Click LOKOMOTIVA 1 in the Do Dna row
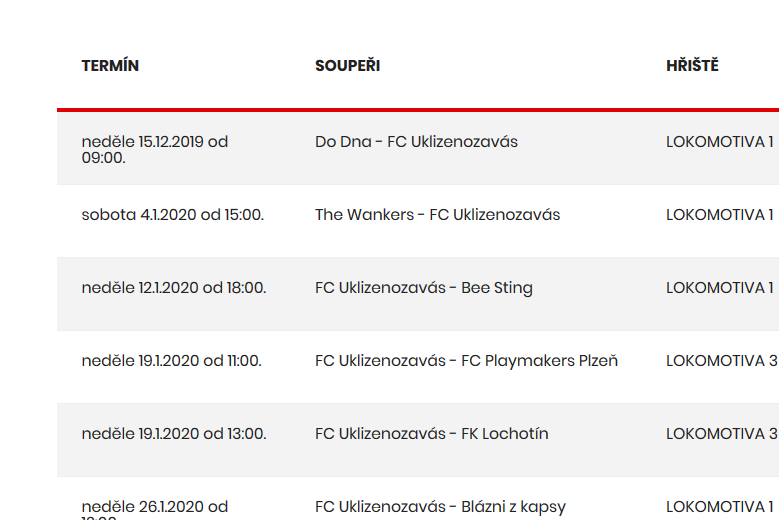This screenshot has height=520, width=779. pos(719,142)
